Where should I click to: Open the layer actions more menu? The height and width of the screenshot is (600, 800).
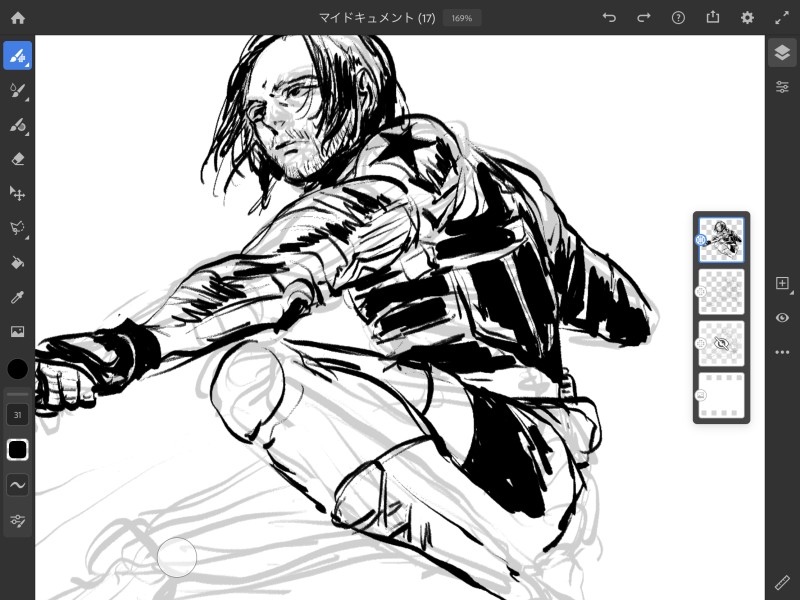tap(782, 352)
